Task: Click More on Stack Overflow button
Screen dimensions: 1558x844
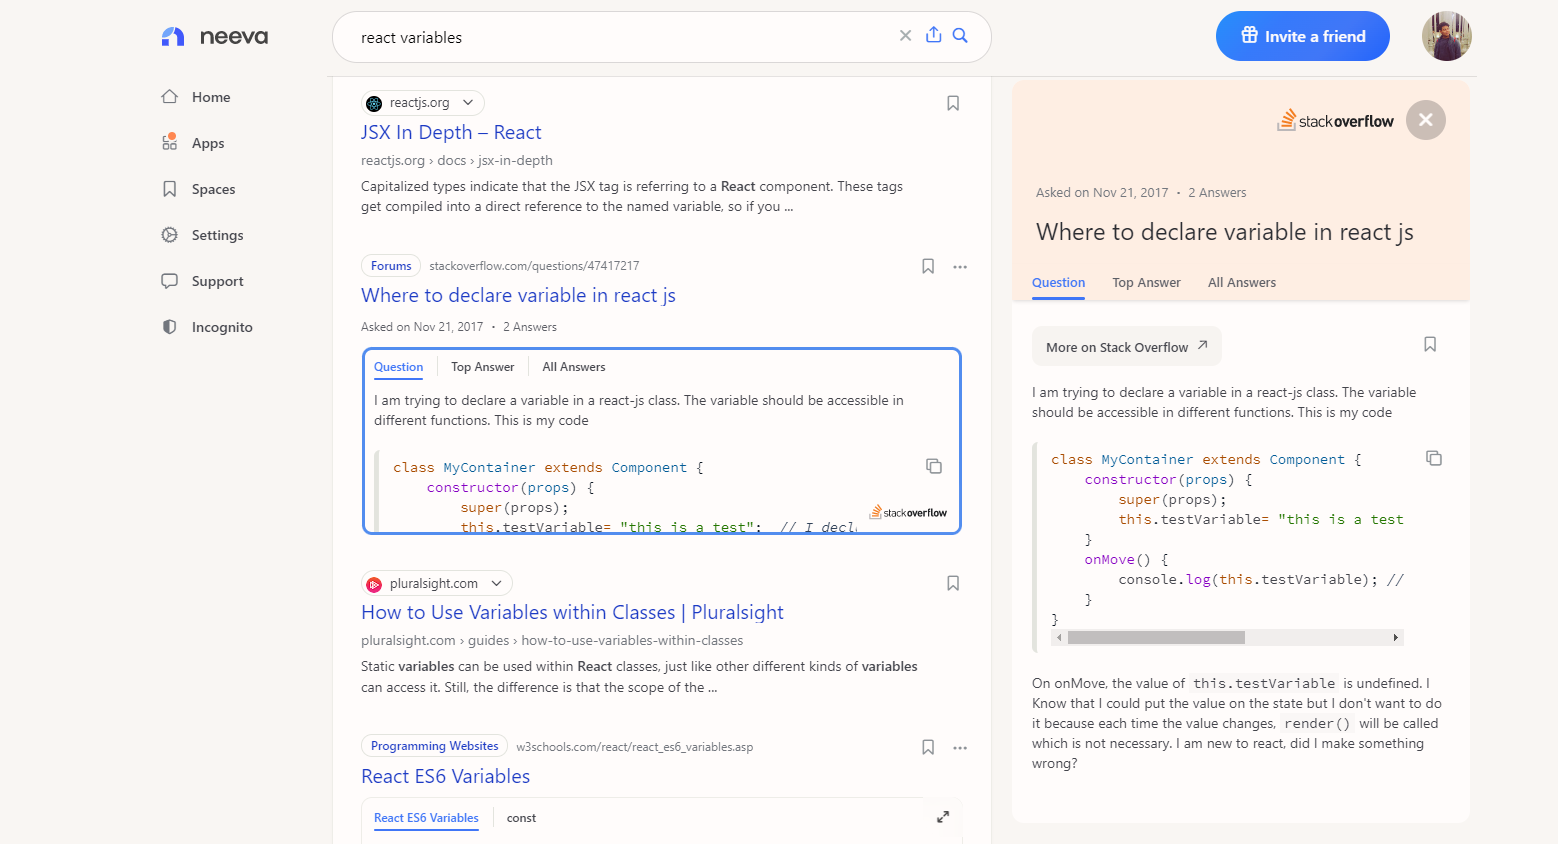Action: (x=1127, y=346)
